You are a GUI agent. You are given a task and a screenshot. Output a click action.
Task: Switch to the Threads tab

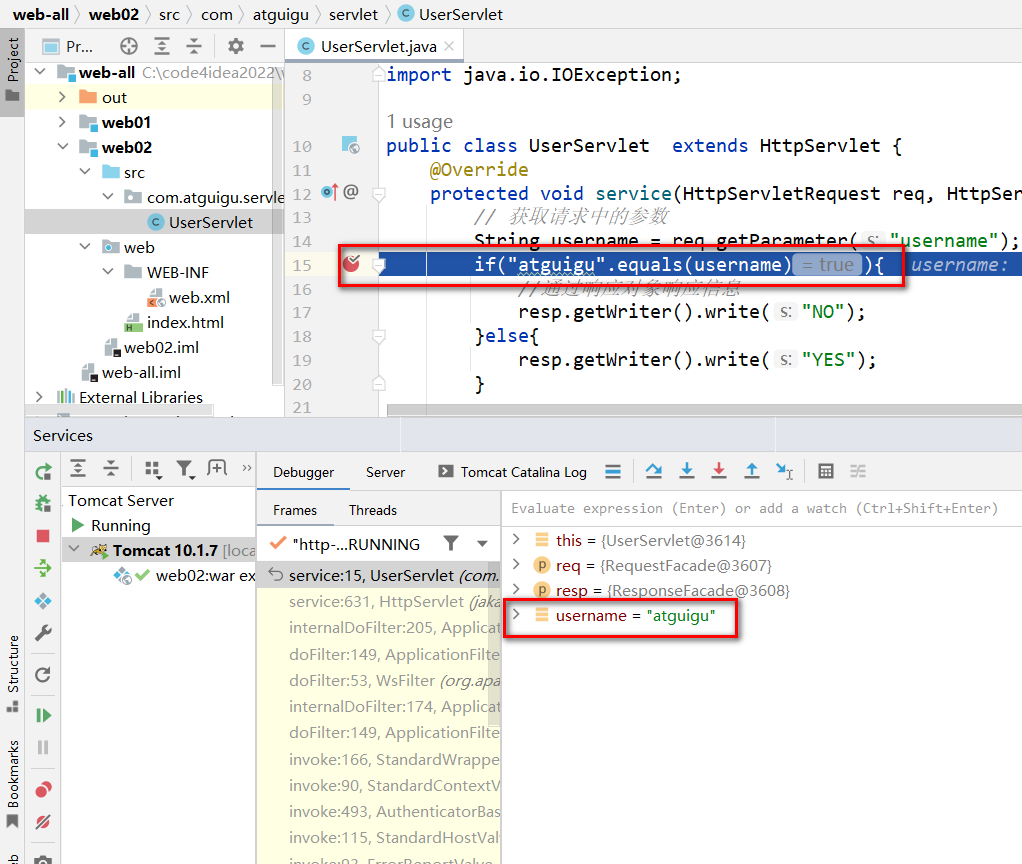coord(372,510)
